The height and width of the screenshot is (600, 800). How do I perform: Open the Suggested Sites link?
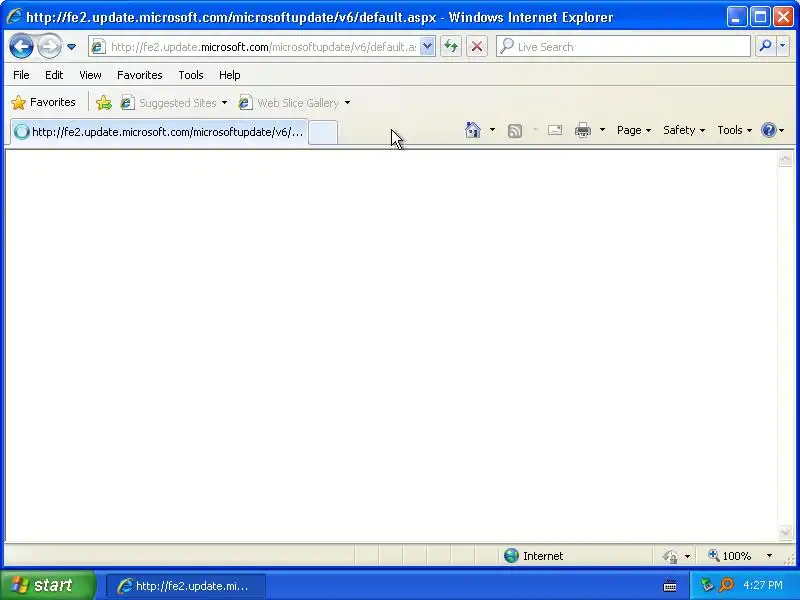pos(169,103)
